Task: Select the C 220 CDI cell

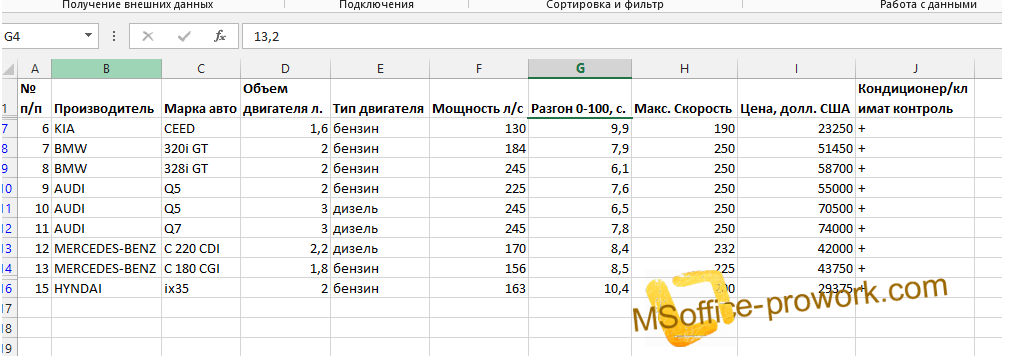Action: (x=201, y=248)
